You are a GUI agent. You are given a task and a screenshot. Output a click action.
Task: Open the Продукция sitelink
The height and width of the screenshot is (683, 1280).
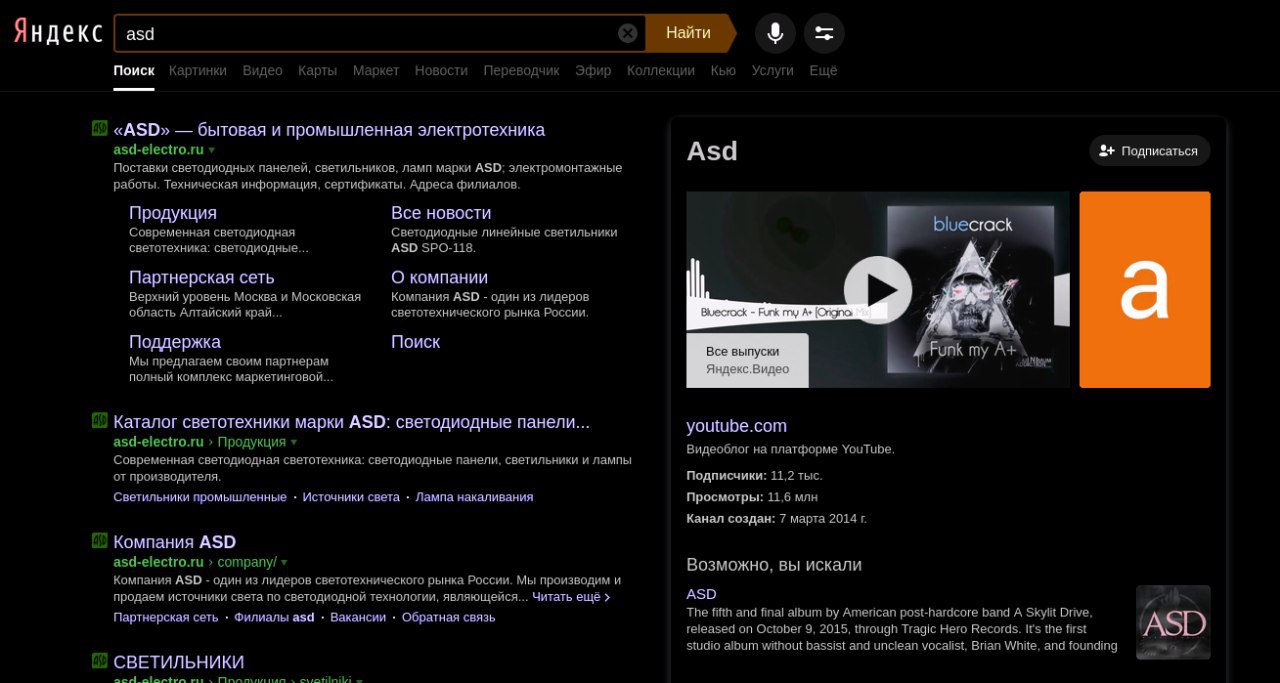point(173,213)
